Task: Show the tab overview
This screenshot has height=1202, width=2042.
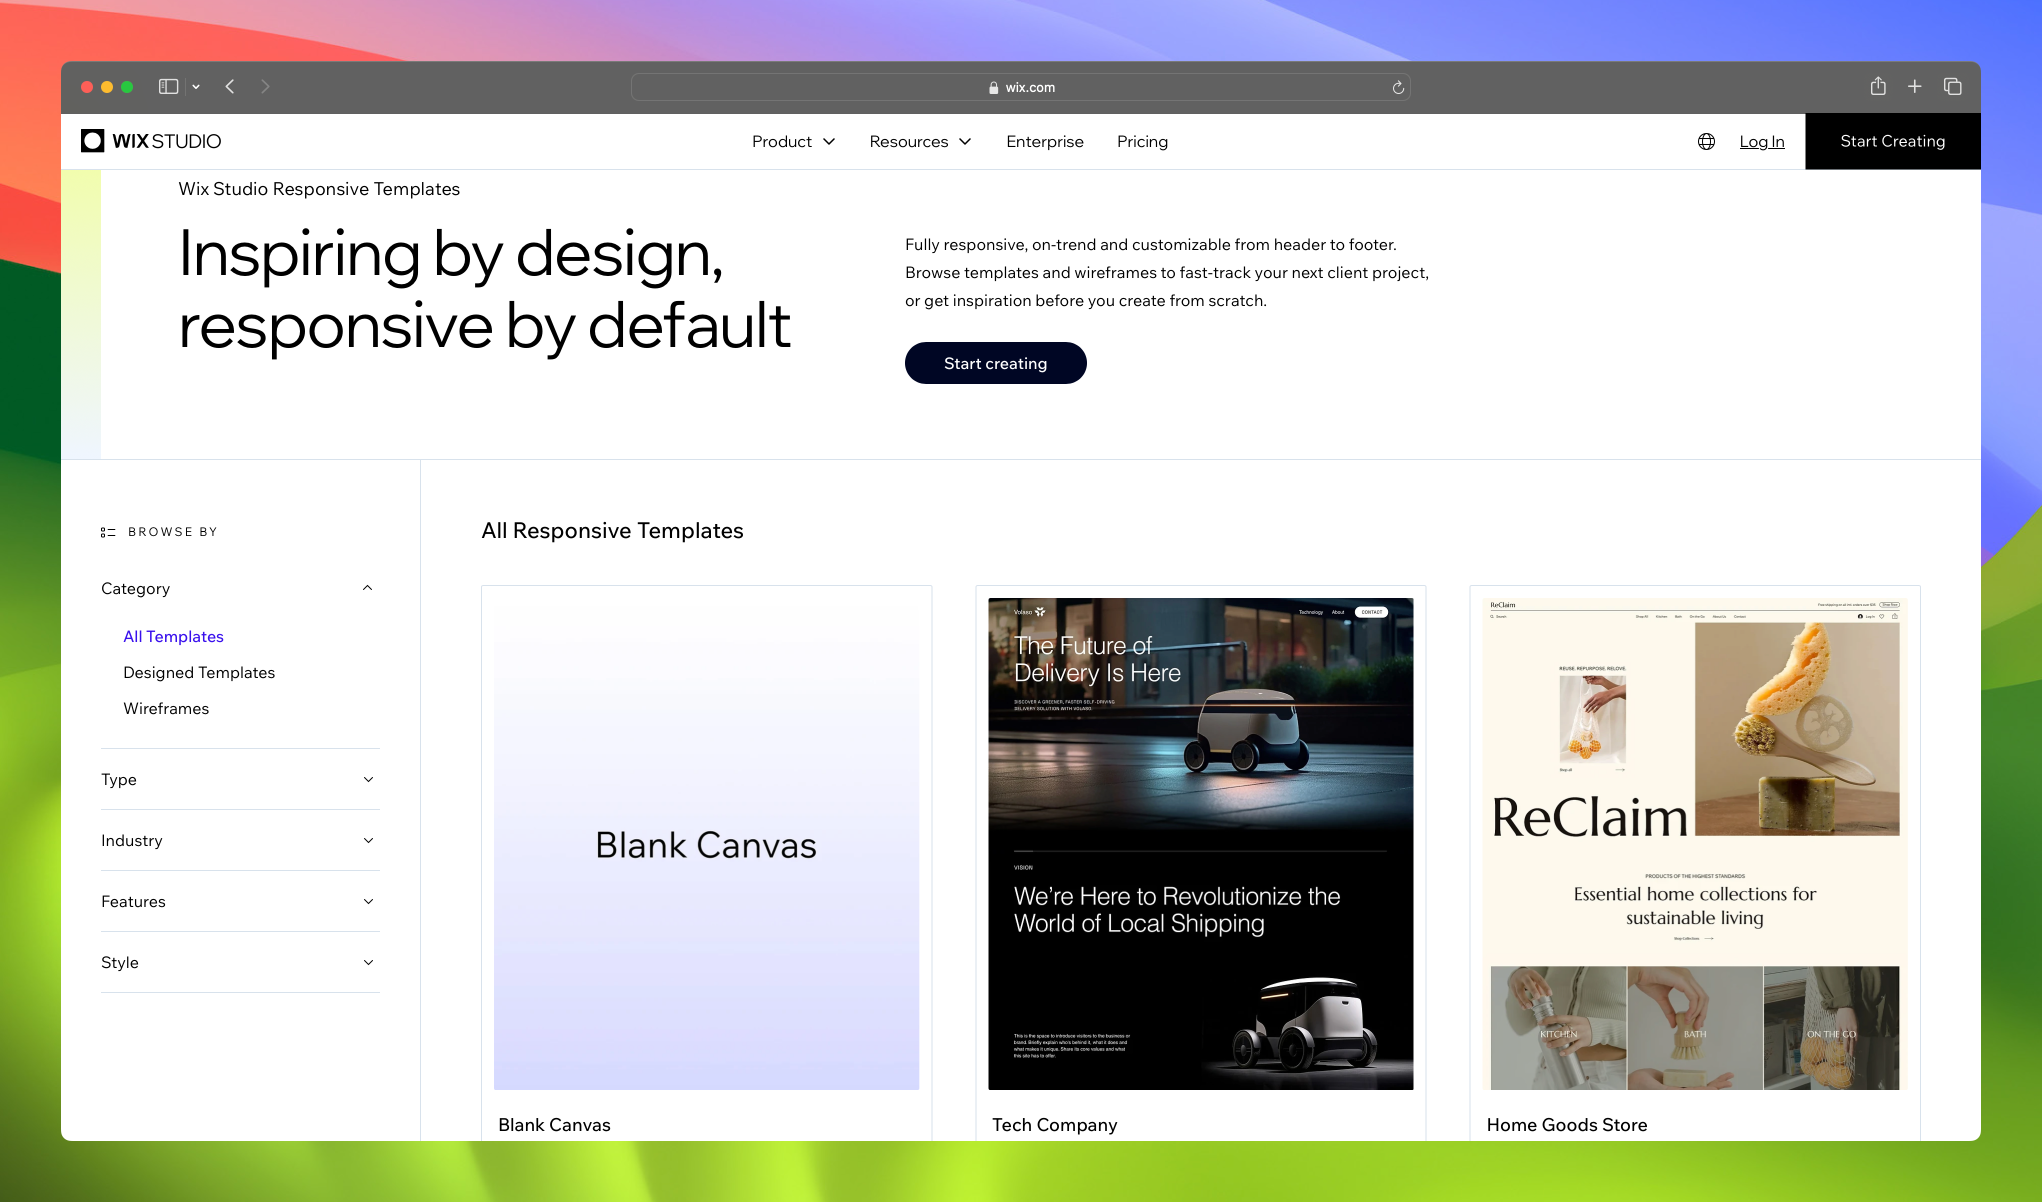Action: (x=1952, y=87)
